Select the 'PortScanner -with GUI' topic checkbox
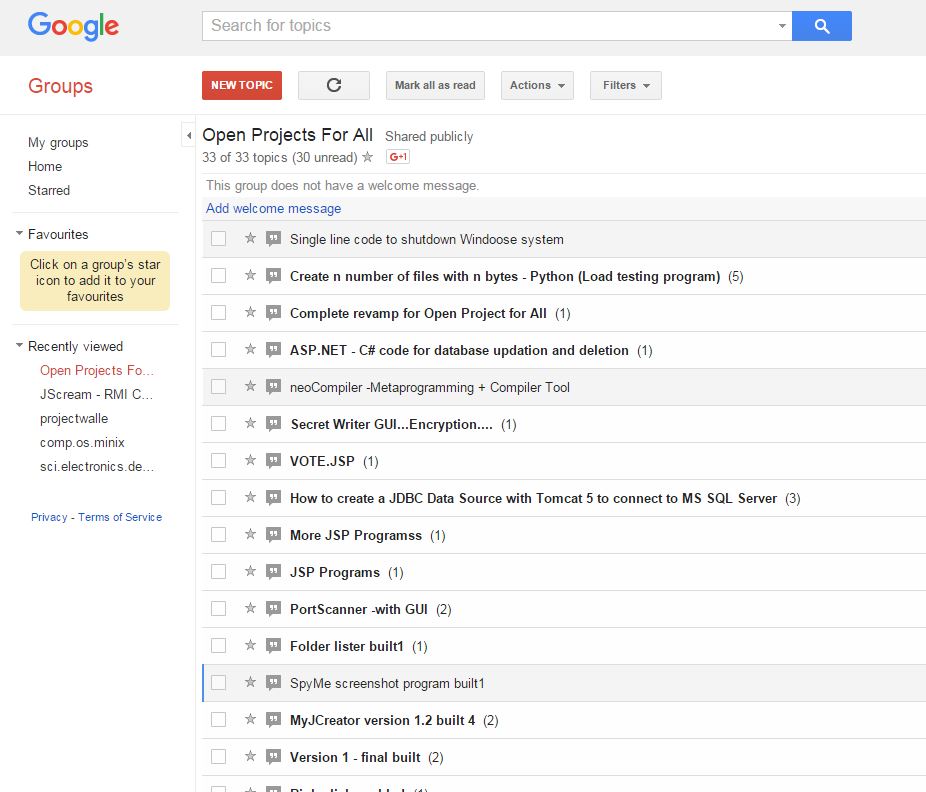The image size is (926, 792). (219, 609)
